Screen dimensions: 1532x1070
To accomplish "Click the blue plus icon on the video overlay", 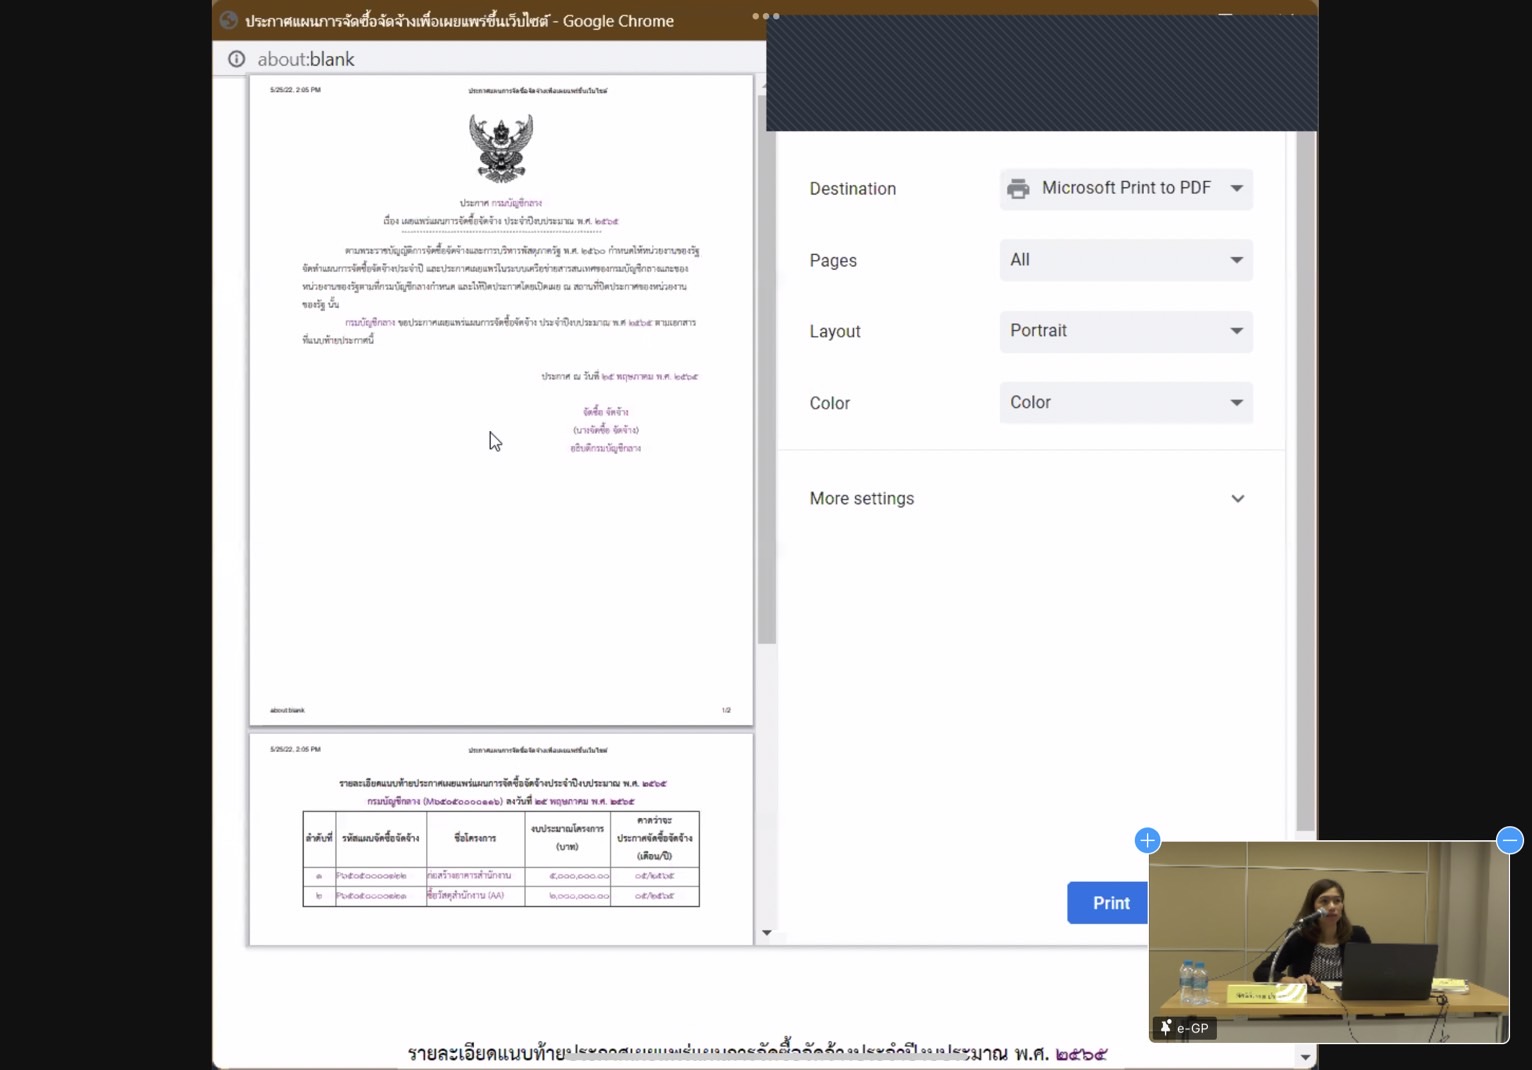I will (1147, 840).
